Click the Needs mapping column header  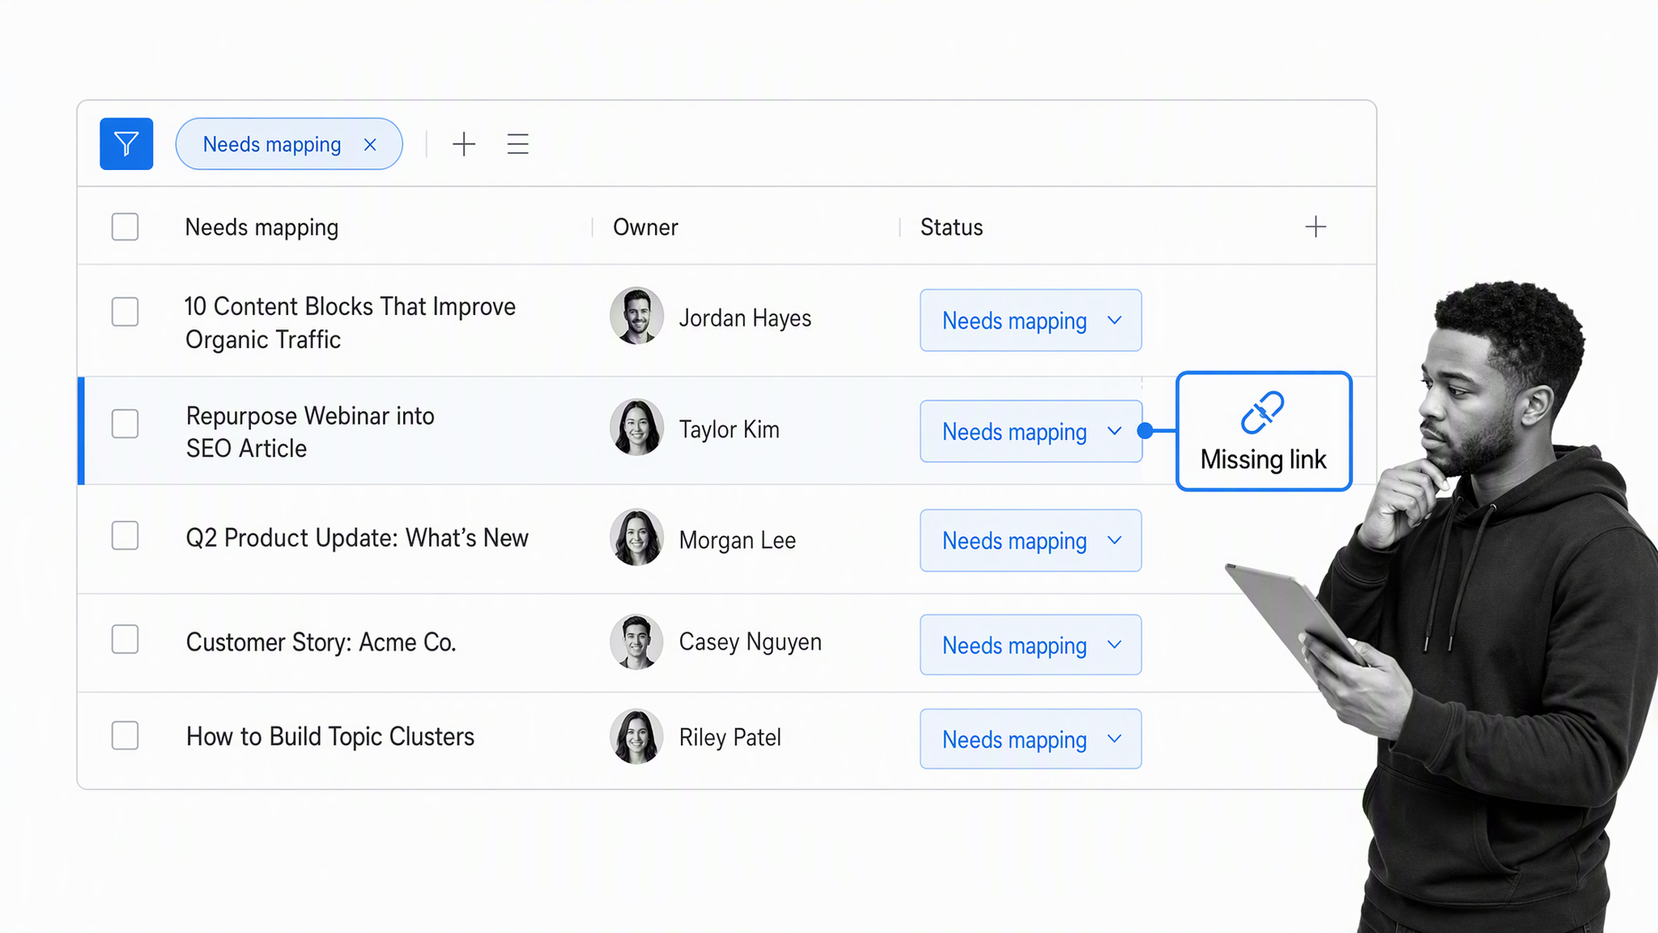[x=262, y=228]
